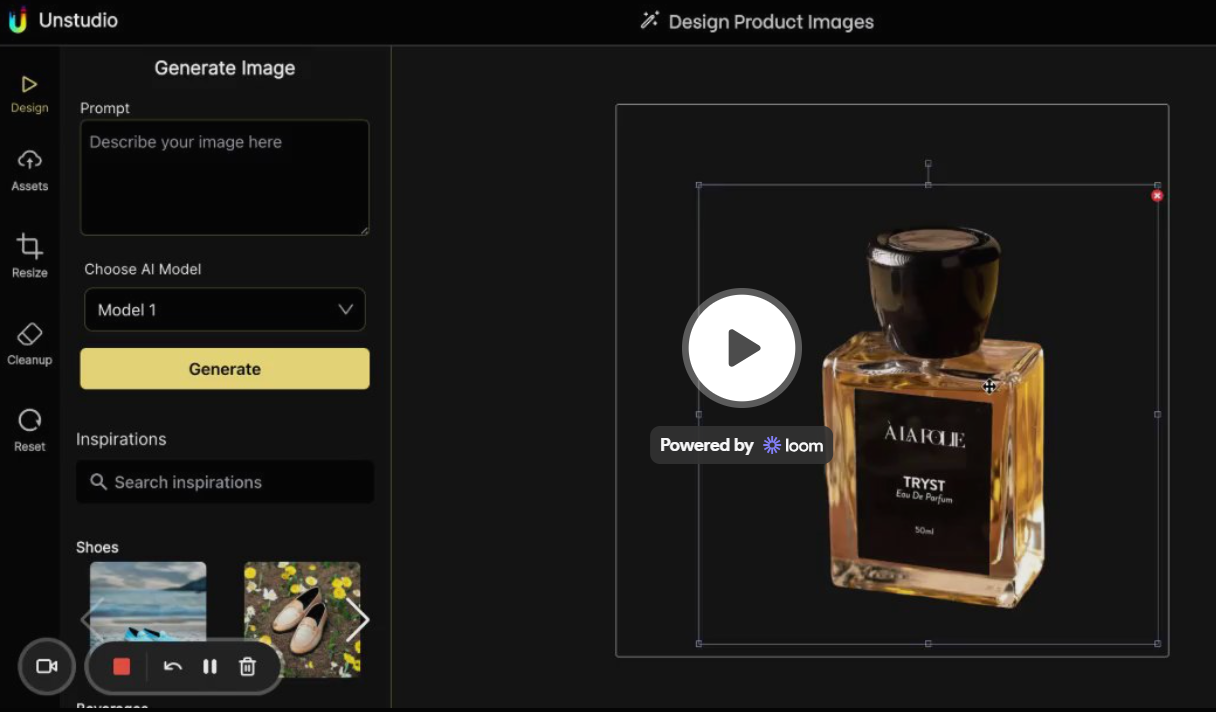Delete the Loom recording with trash icon
Viewport: 1216px width, 712px height.
(248, 666)
